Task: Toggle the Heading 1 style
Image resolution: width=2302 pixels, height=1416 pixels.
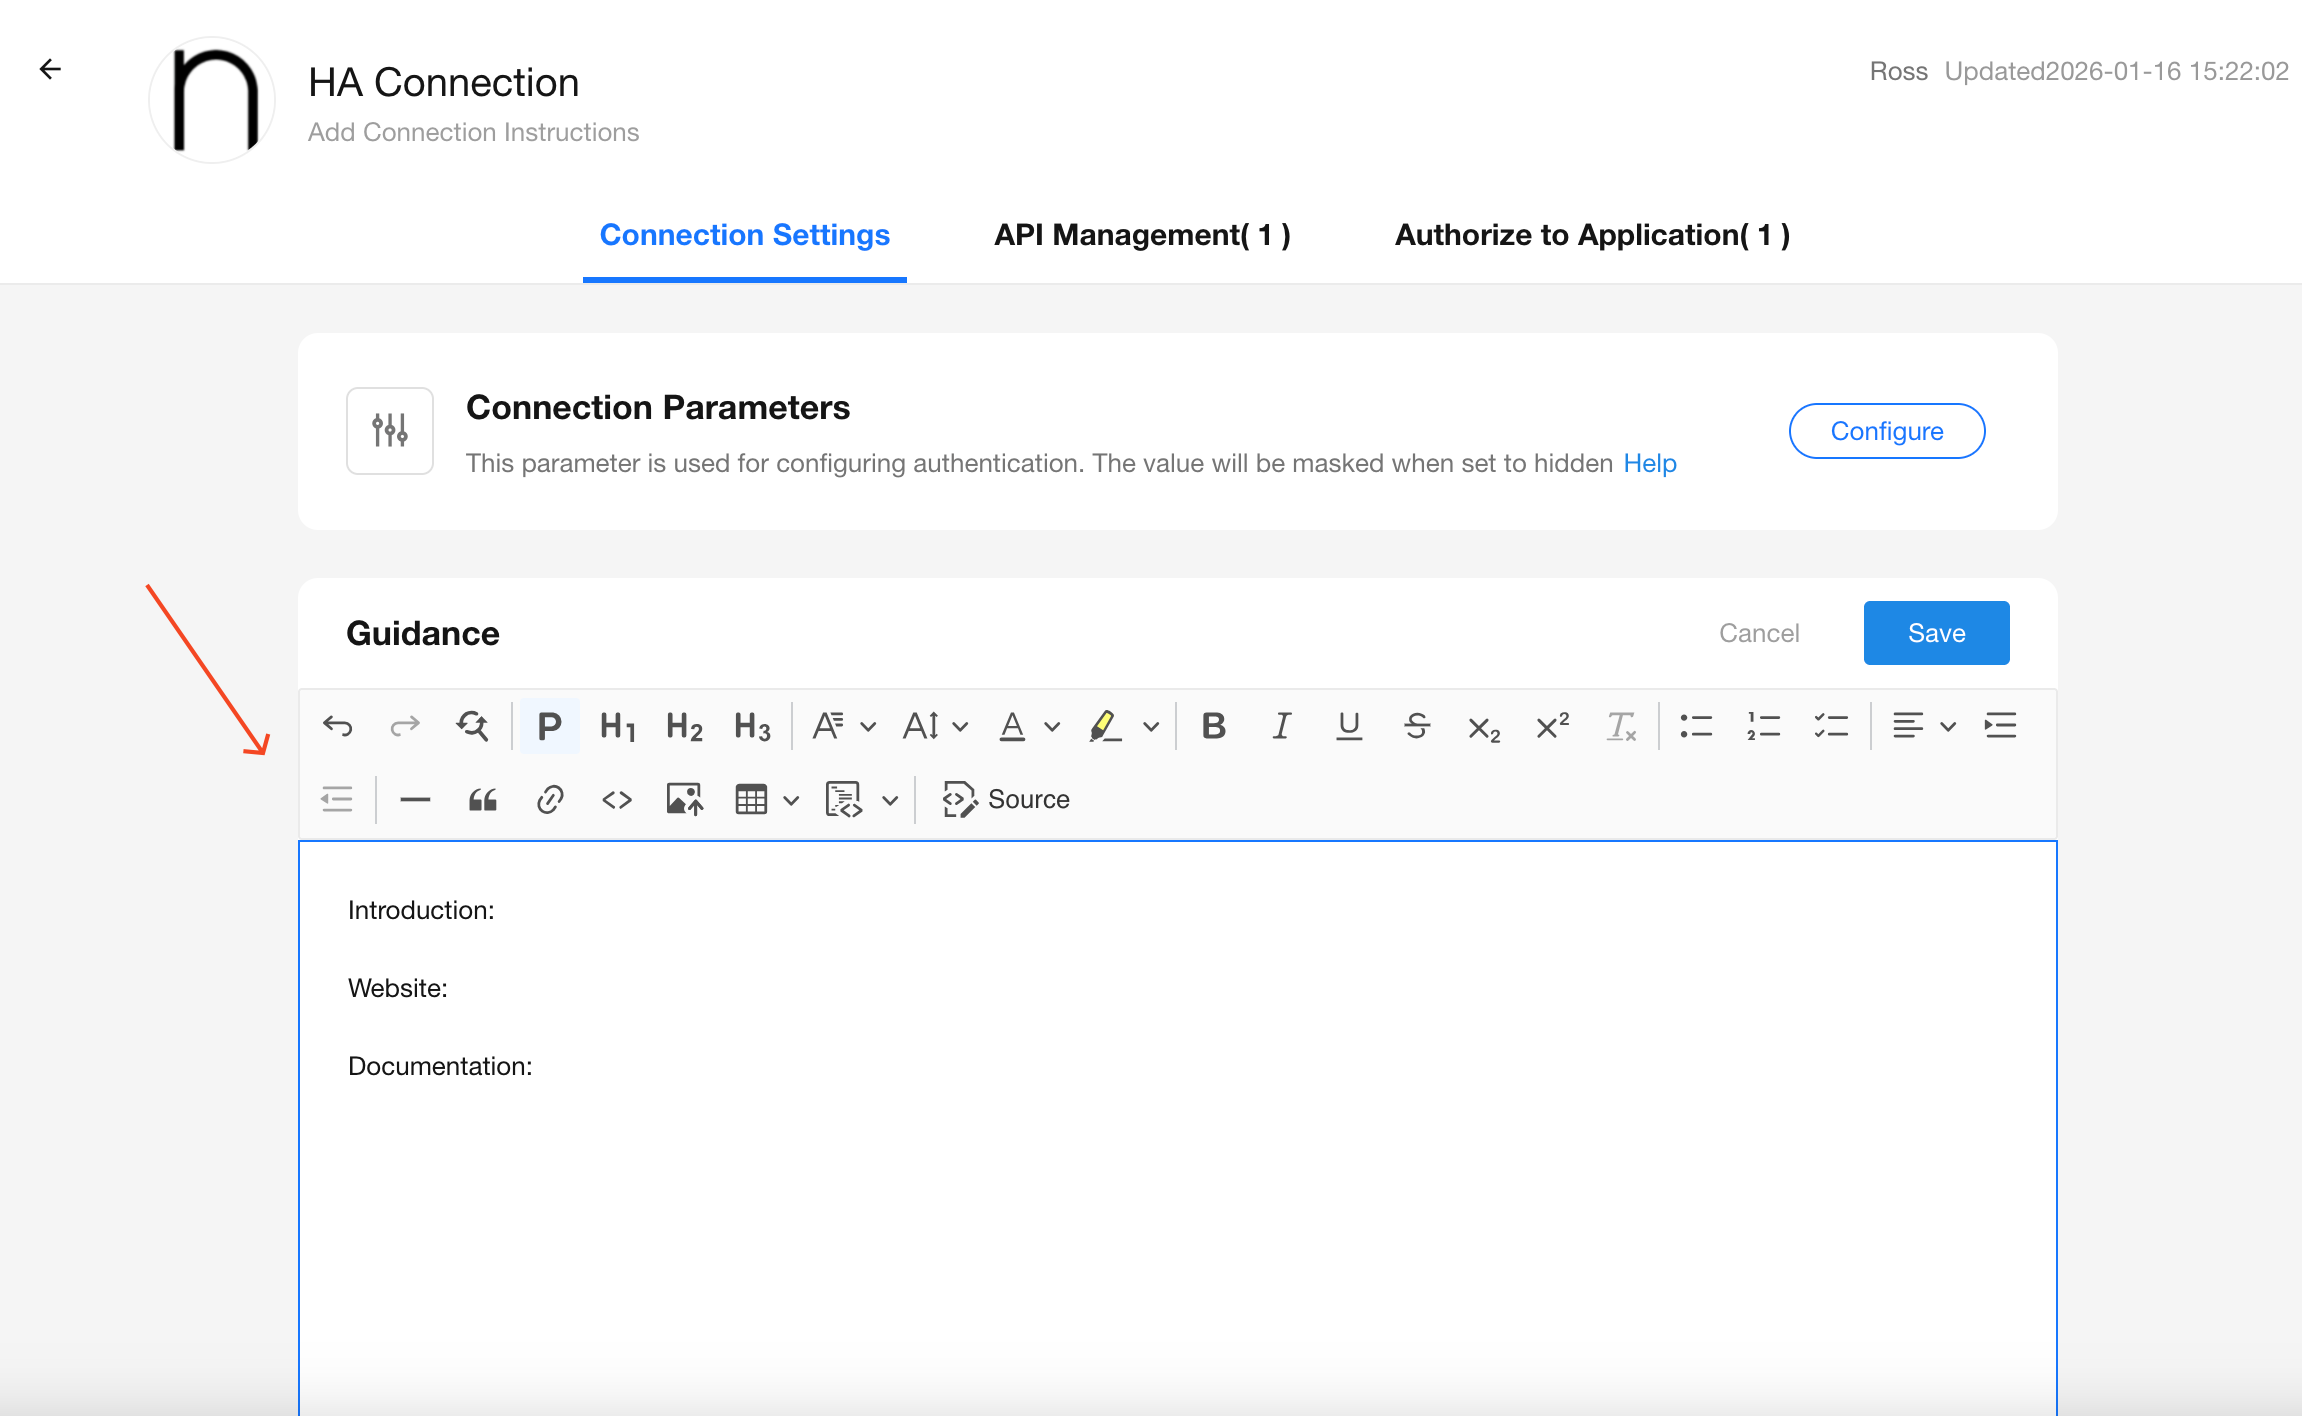Action: [617, 726]
